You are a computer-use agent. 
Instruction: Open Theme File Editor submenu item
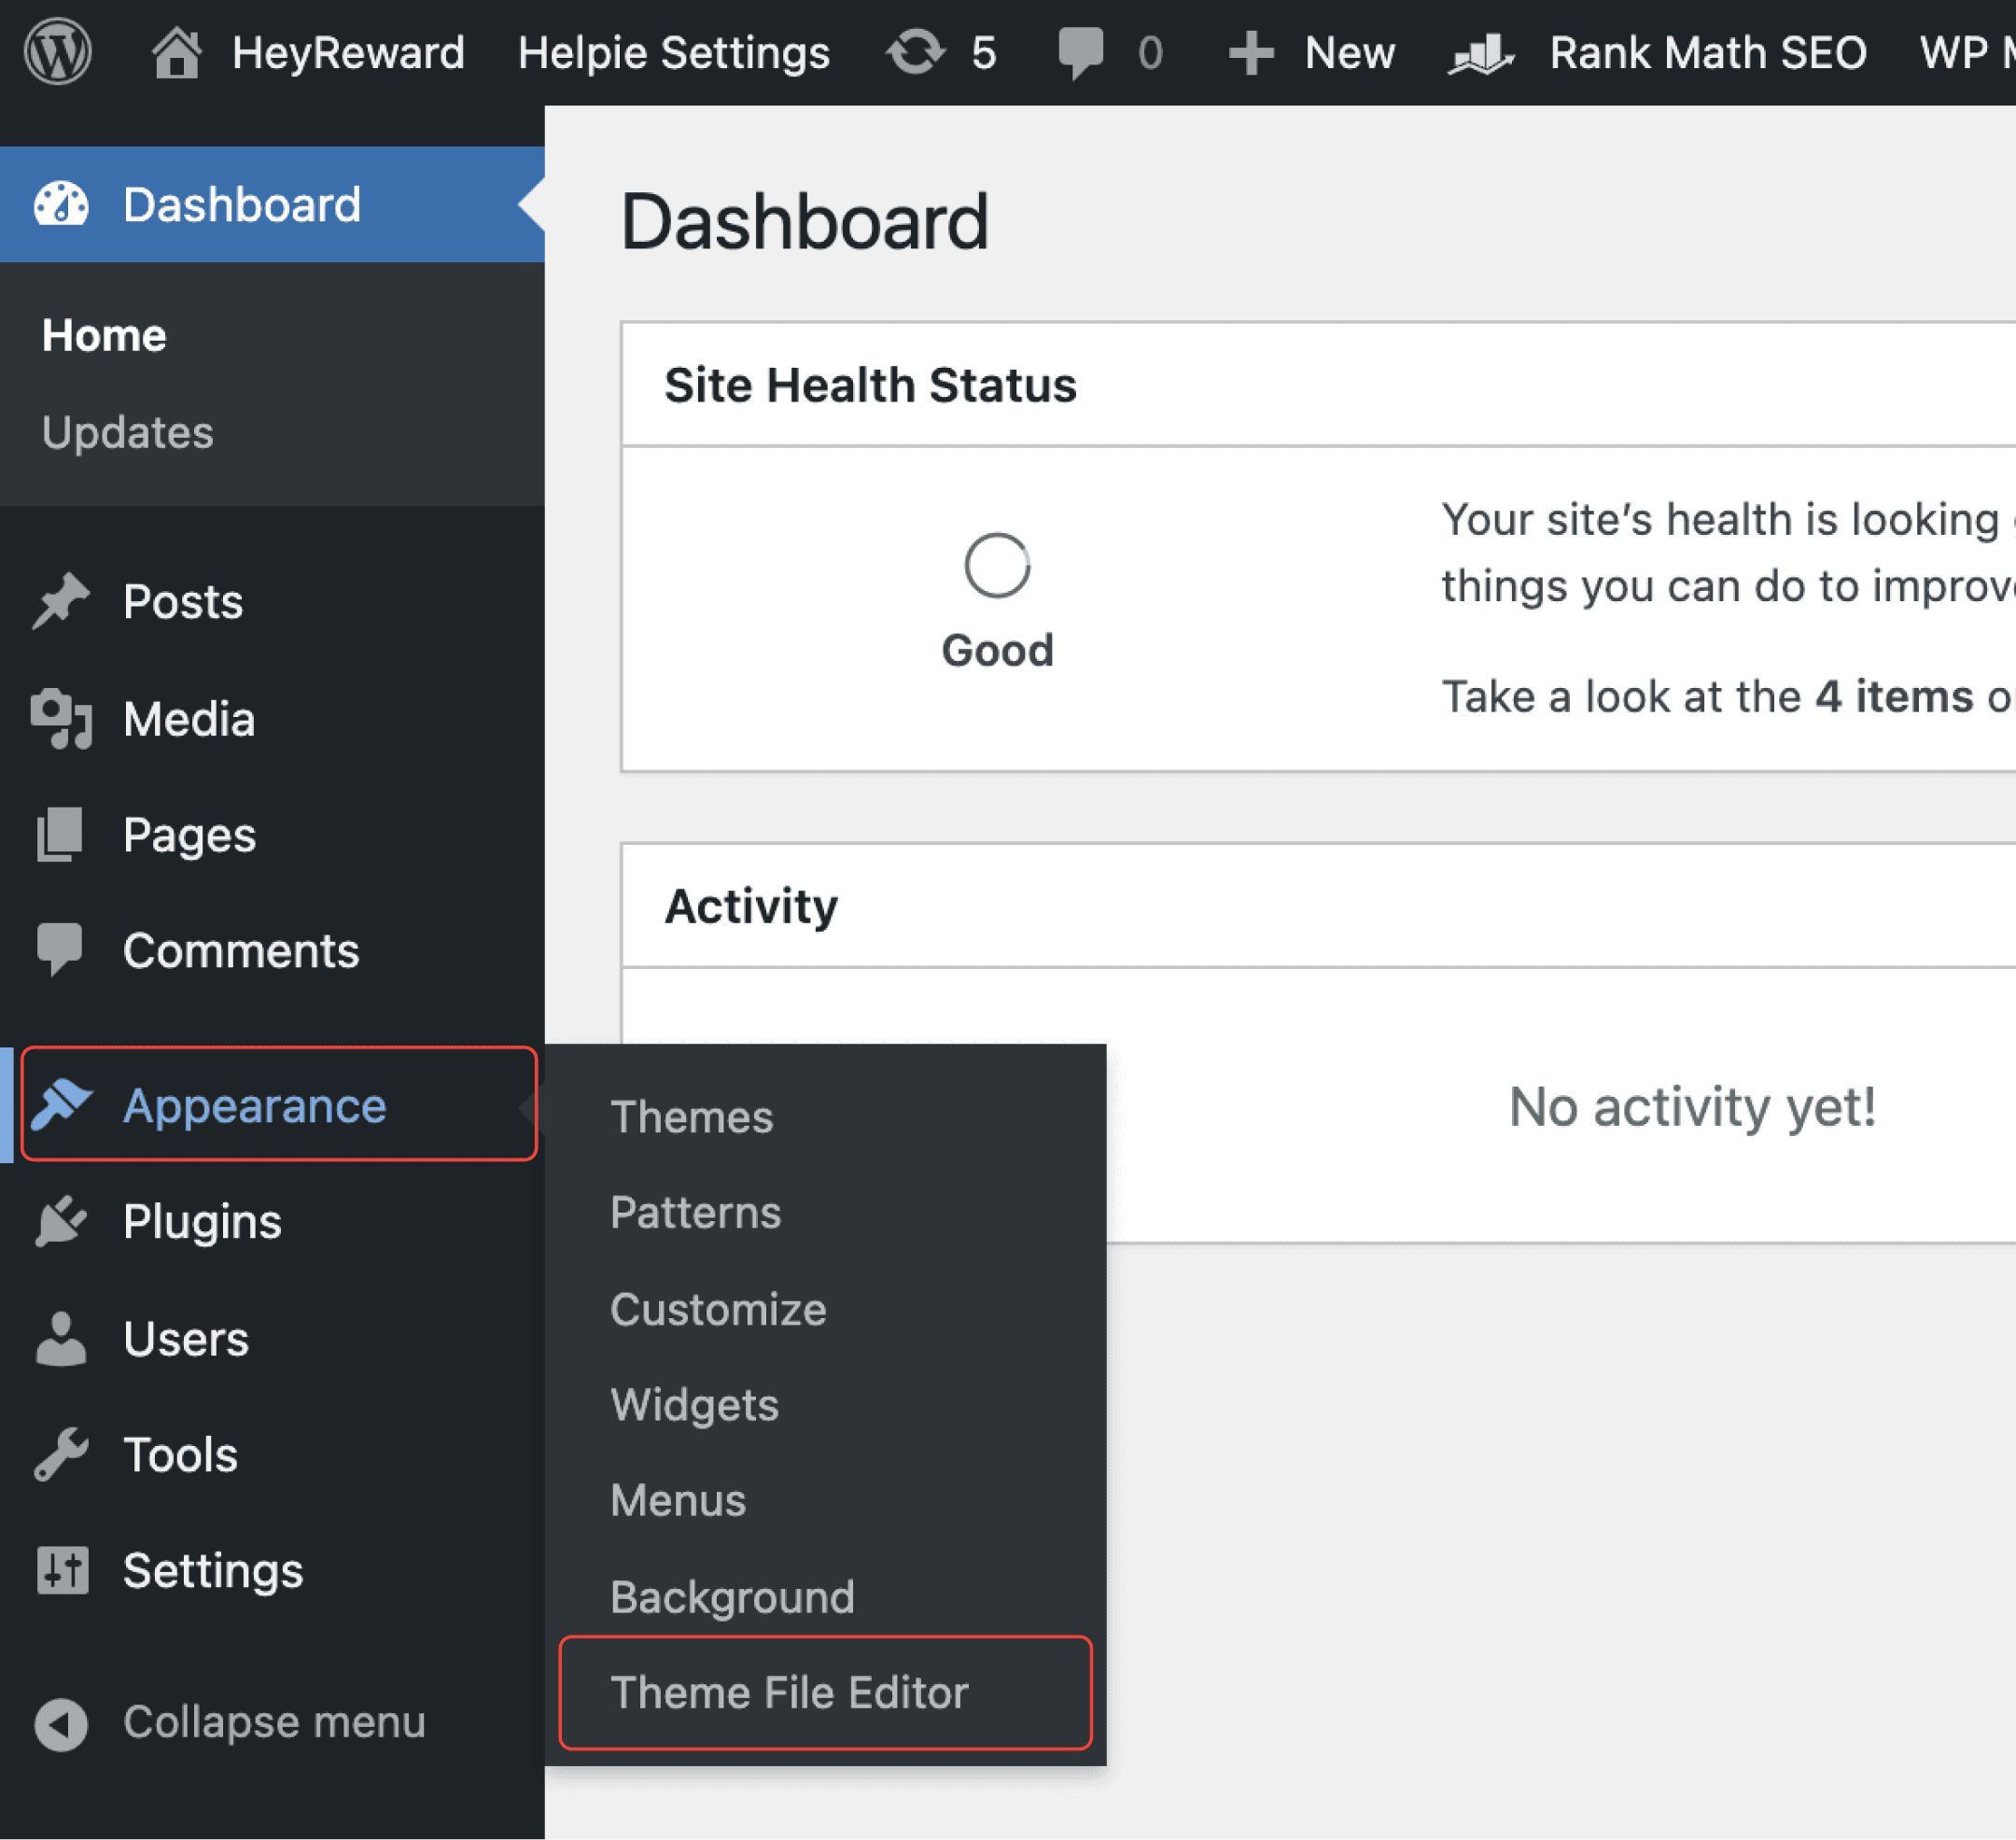tap(789, 1692)
